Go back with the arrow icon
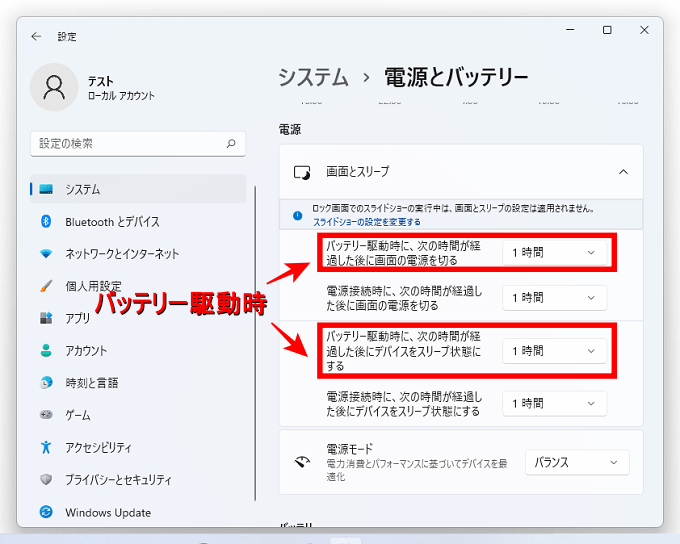This screenshot has height=544, width=680. (x=36, y=36)
